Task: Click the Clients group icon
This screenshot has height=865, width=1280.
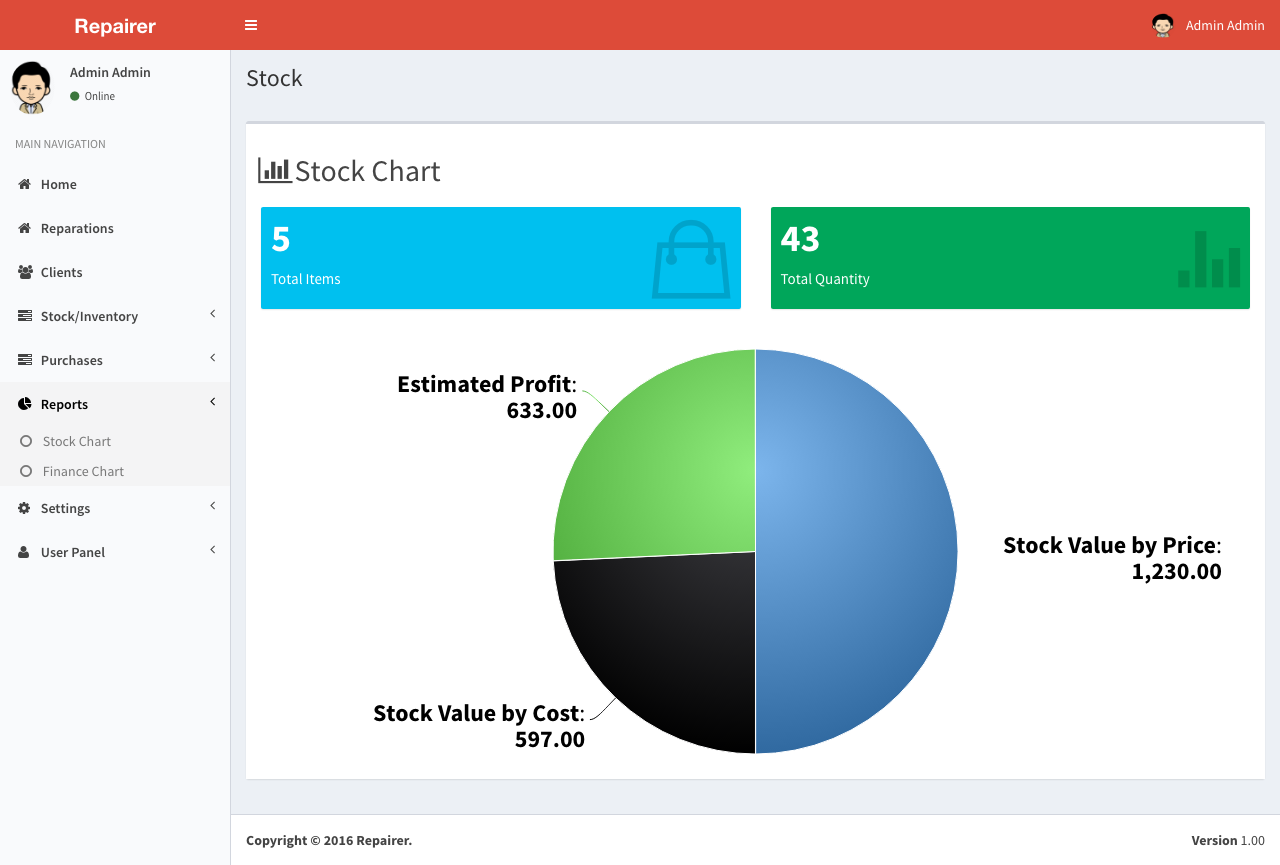Action: coord(25,272)
